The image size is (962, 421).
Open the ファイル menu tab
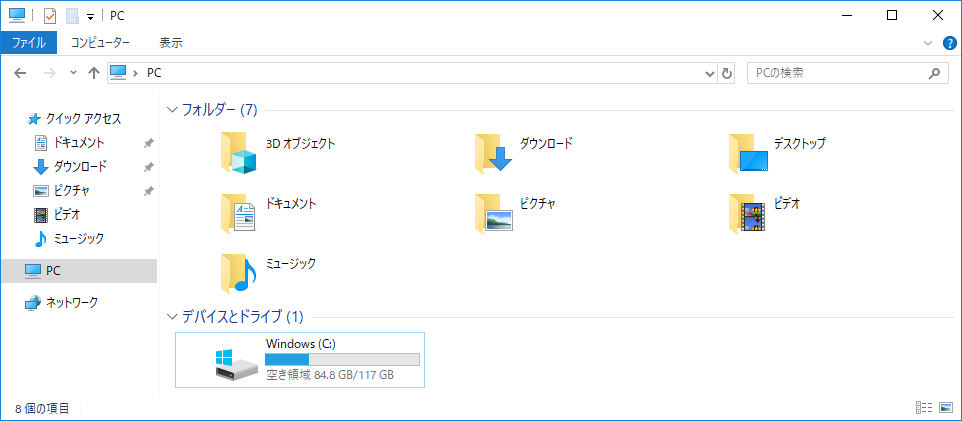pos(29,43)
